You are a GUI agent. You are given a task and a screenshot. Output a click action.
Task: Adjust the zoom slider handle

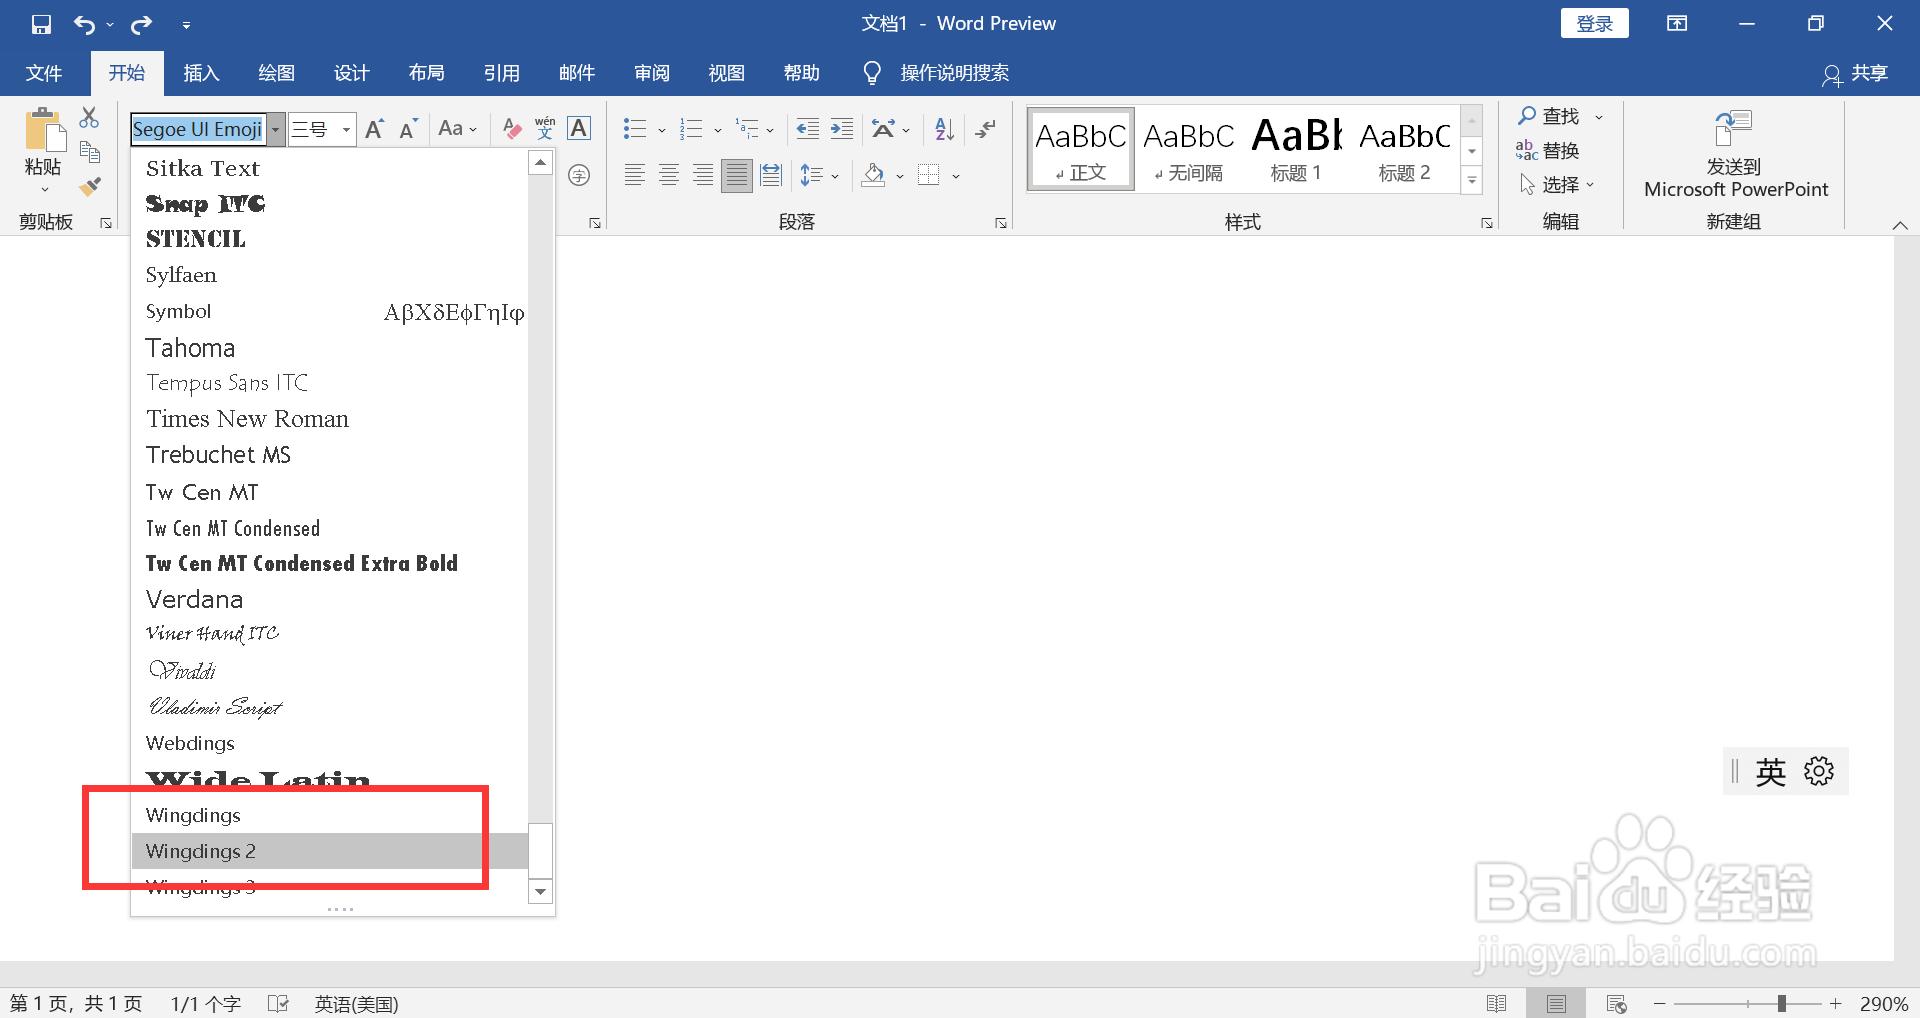[x=1782, y=1003]
